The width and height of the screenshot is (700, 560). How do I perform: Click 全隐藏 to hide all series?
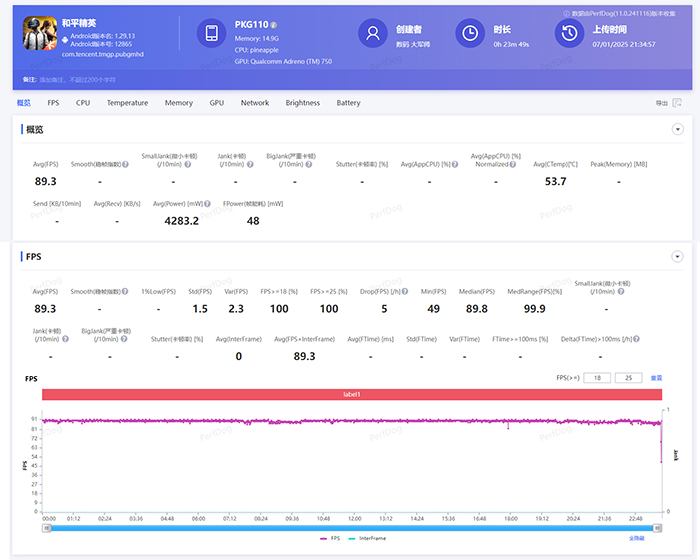[x=636, y=538]
